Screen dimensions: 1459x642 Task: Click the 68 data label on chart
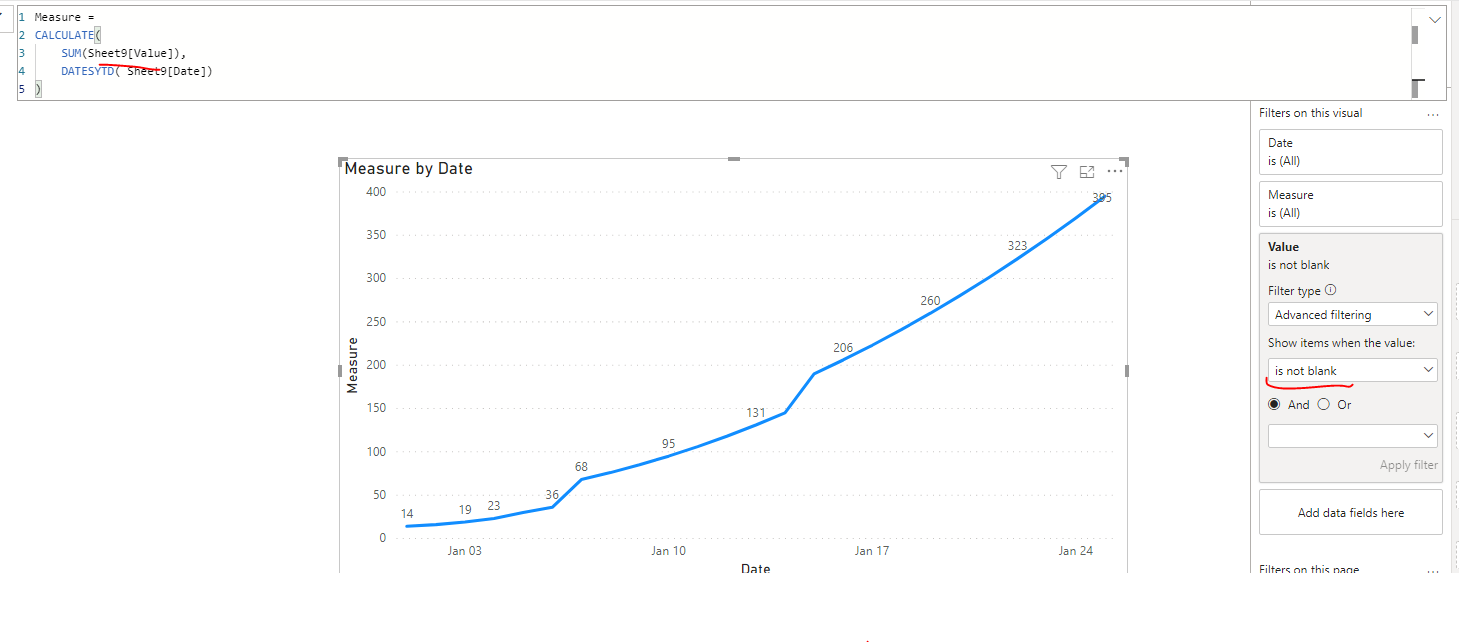pyautogui.click(x=581, y=467)
